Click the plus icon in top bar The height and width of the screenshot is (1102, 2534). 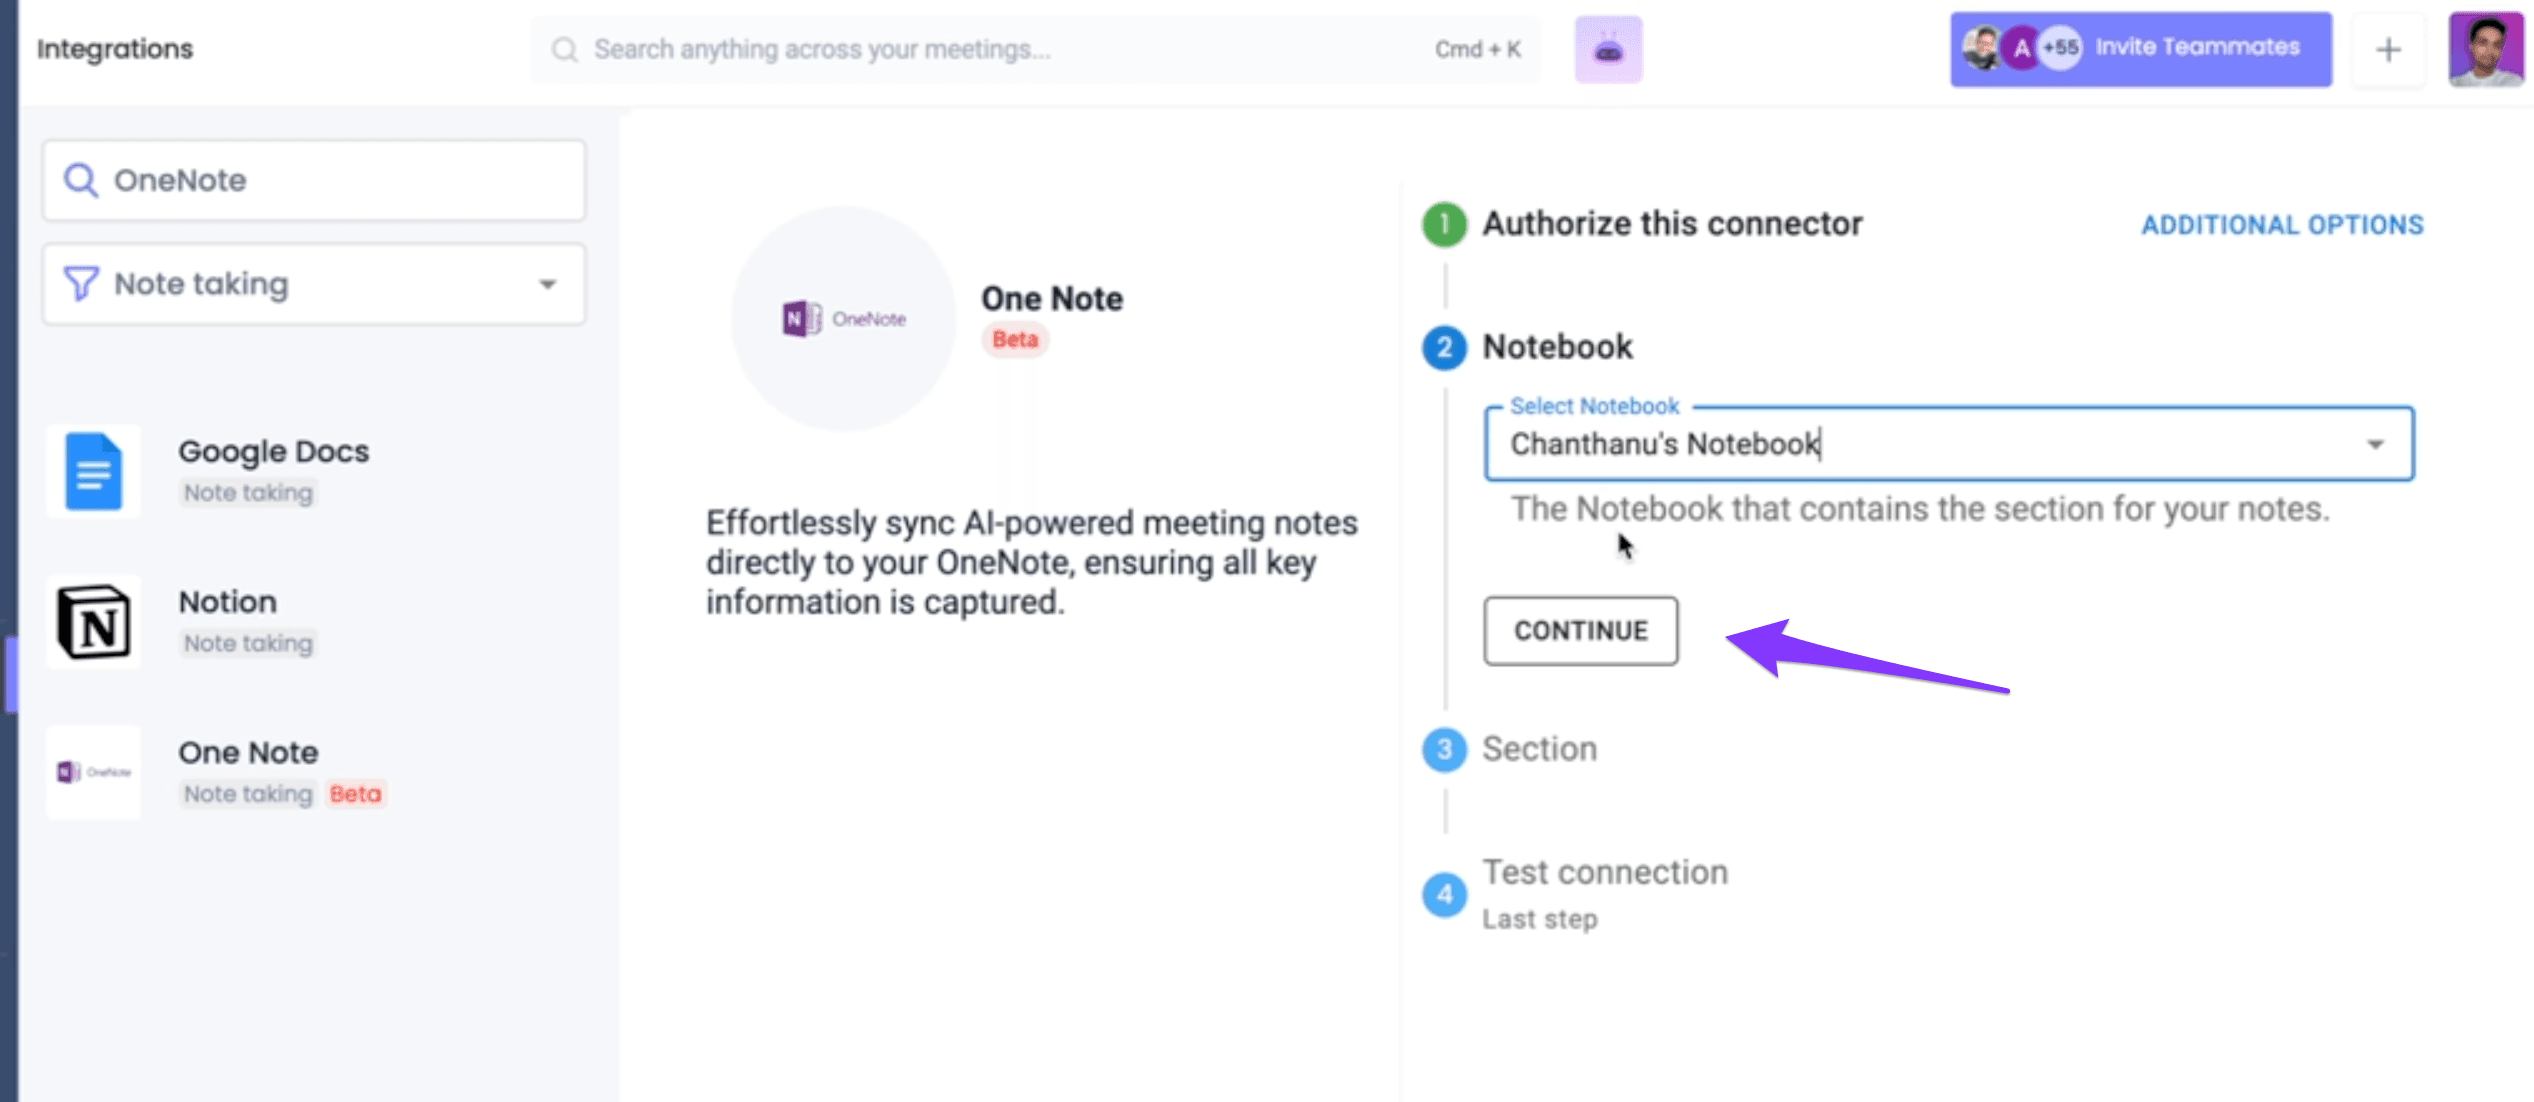pyautogui.click(x=2388, y=49)
